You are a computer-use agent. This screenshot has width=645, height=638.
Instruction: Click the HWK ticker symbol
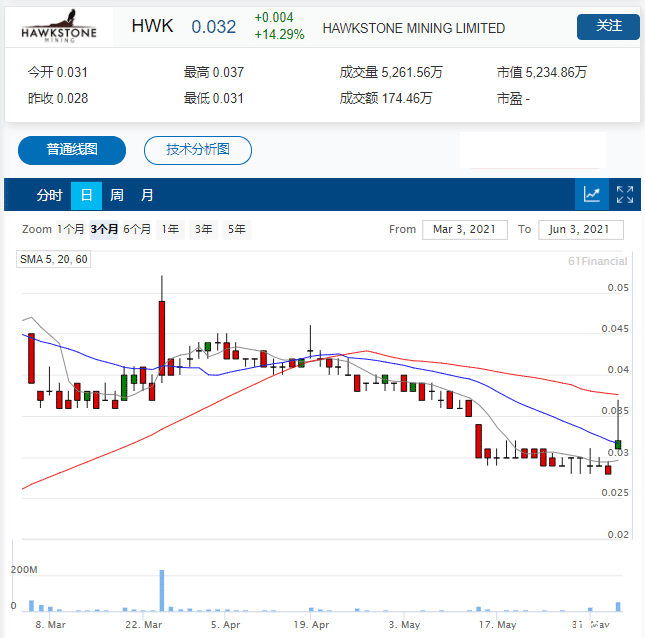(152, 26)
